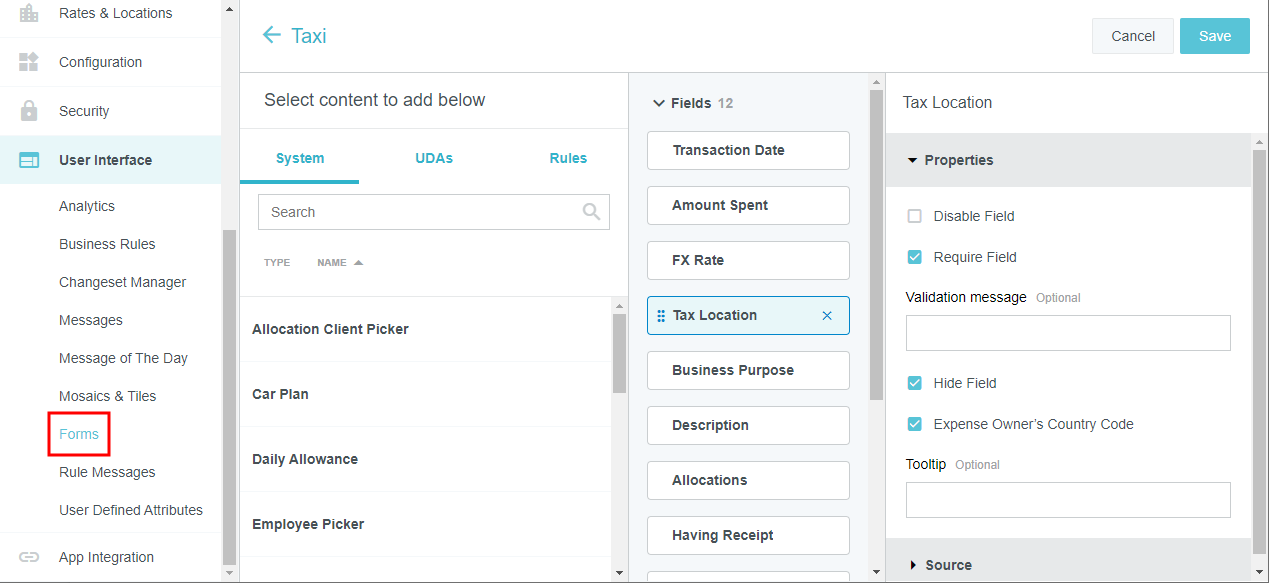Collapse the Fields list chevron
The width and height of the screenshot is (1269, 583).
click(658, 103)
